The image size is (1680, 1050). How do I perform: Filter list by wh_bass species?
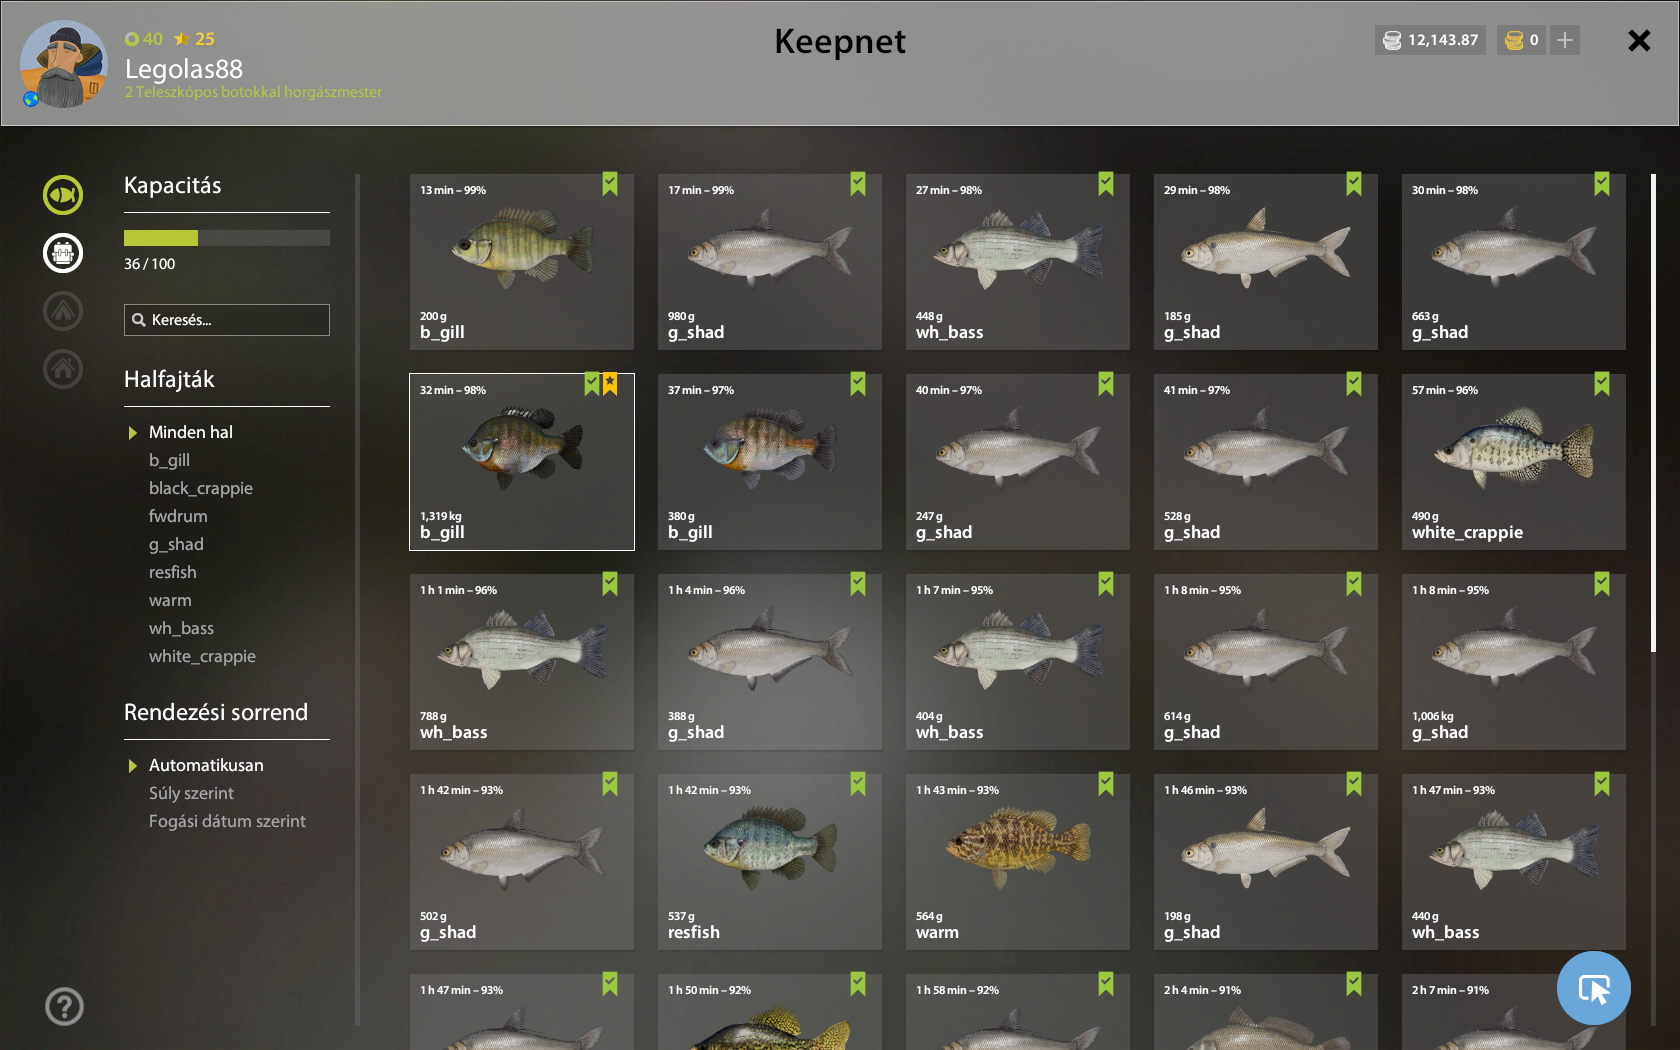[x=181, y=628]
